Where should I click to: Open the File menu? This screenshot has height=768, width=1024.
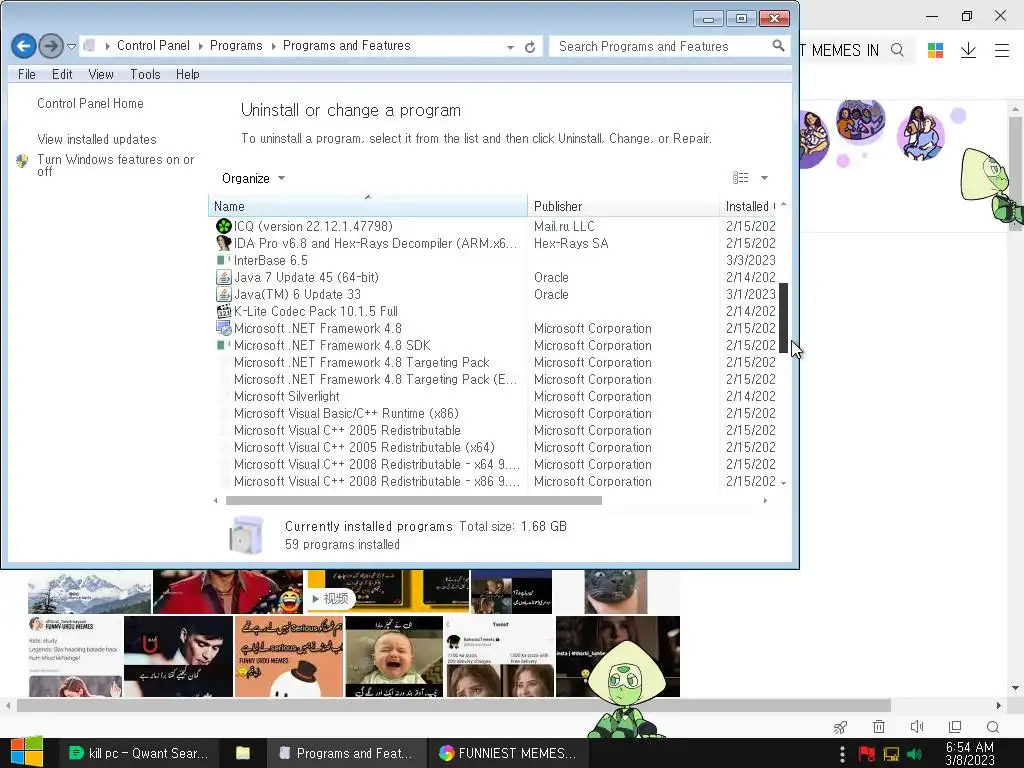[x=27, y=74]
